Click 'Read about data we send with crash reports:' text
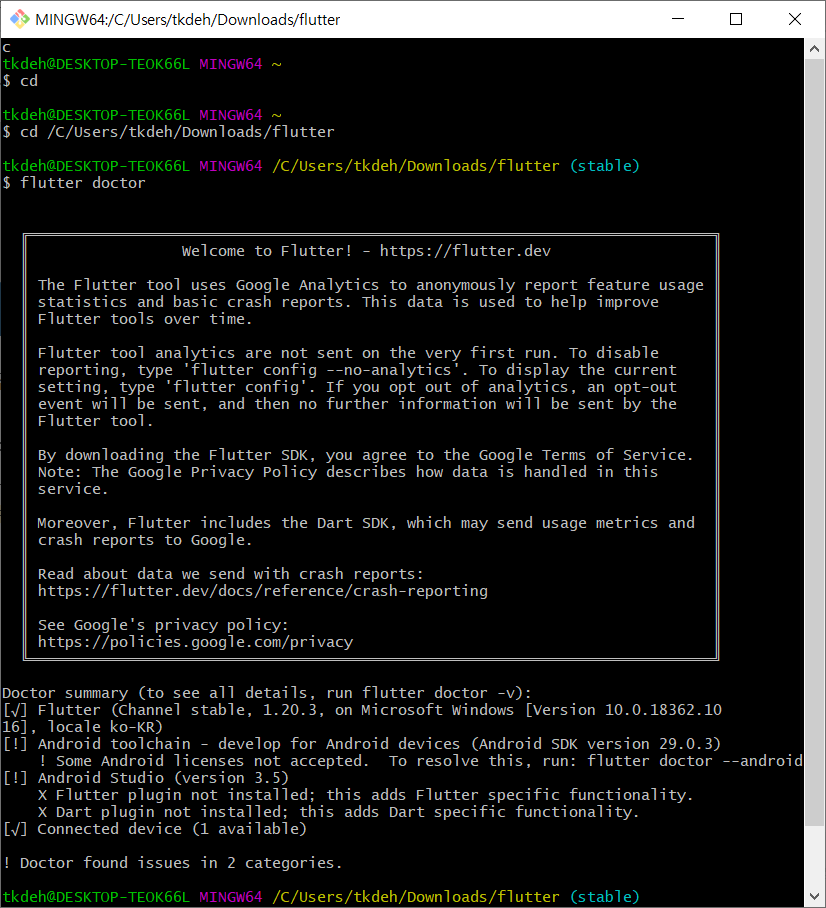826x908 pixels. coord(231,574)
